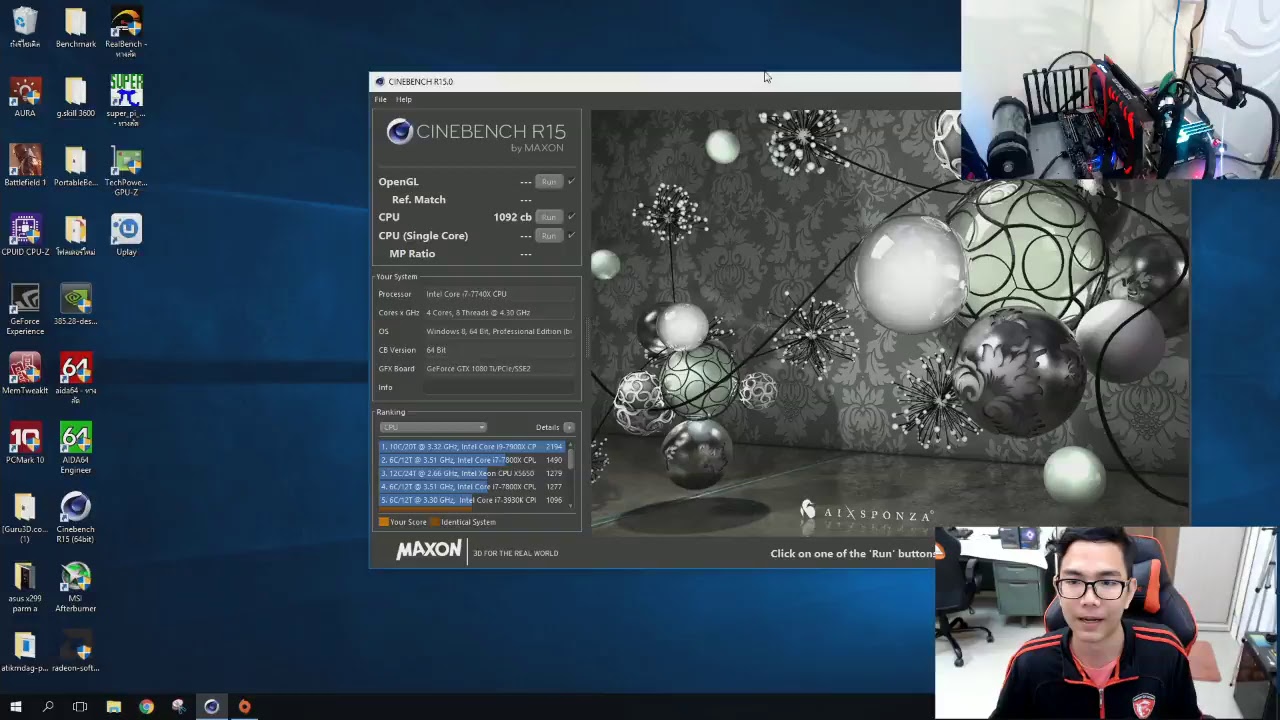Open the File menu in Cinebench
The width and height of the screenshot is (1280, 720).
(x=380, y=99)
